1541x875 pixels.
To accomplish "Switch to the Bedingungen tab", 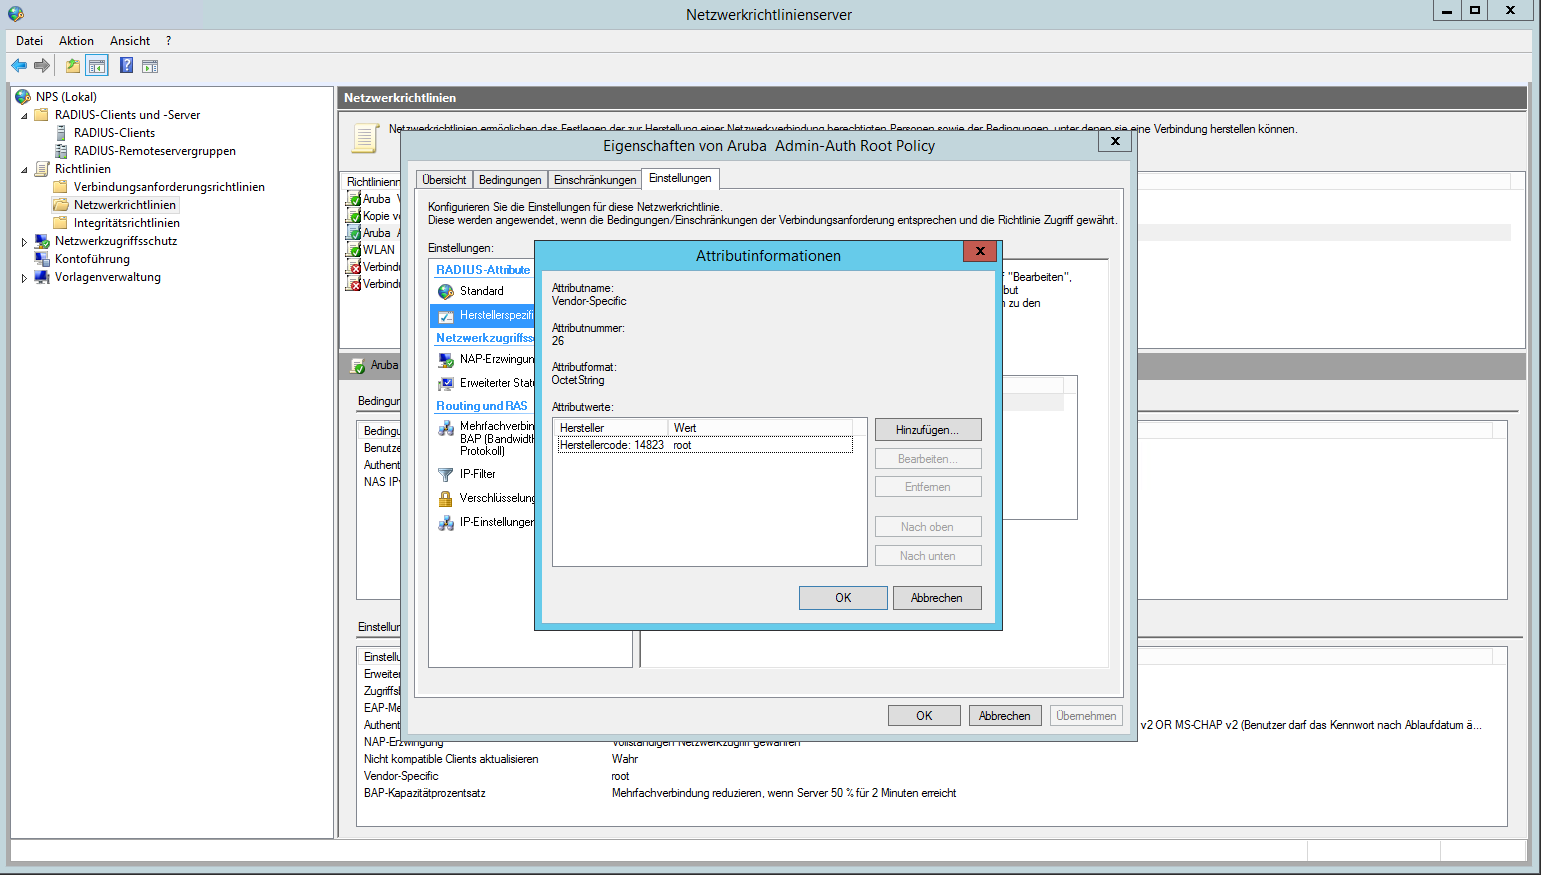I will click(509, 180).
